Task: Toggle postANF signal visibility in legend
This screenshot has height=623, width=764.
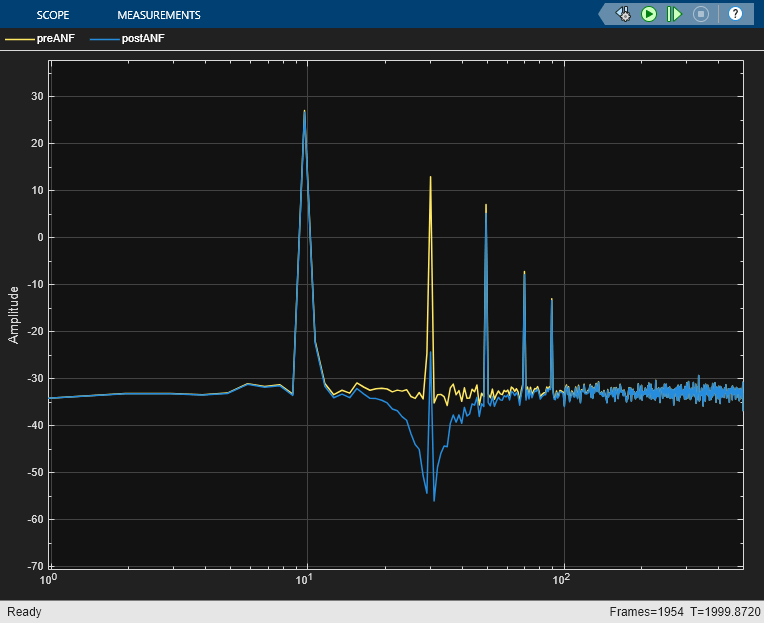Action: (141, 39)
